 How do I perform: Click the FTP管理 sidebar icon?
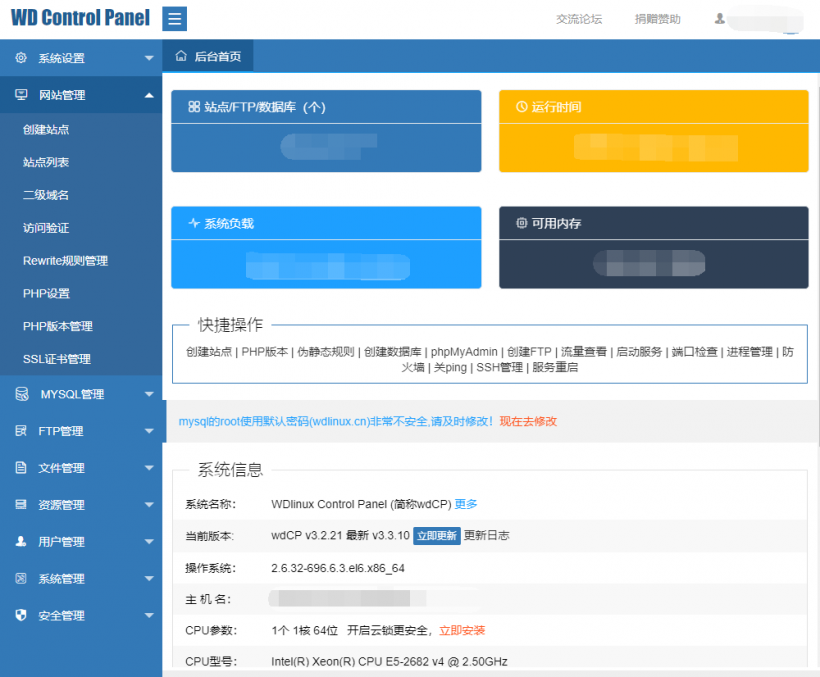click(21, 431)
